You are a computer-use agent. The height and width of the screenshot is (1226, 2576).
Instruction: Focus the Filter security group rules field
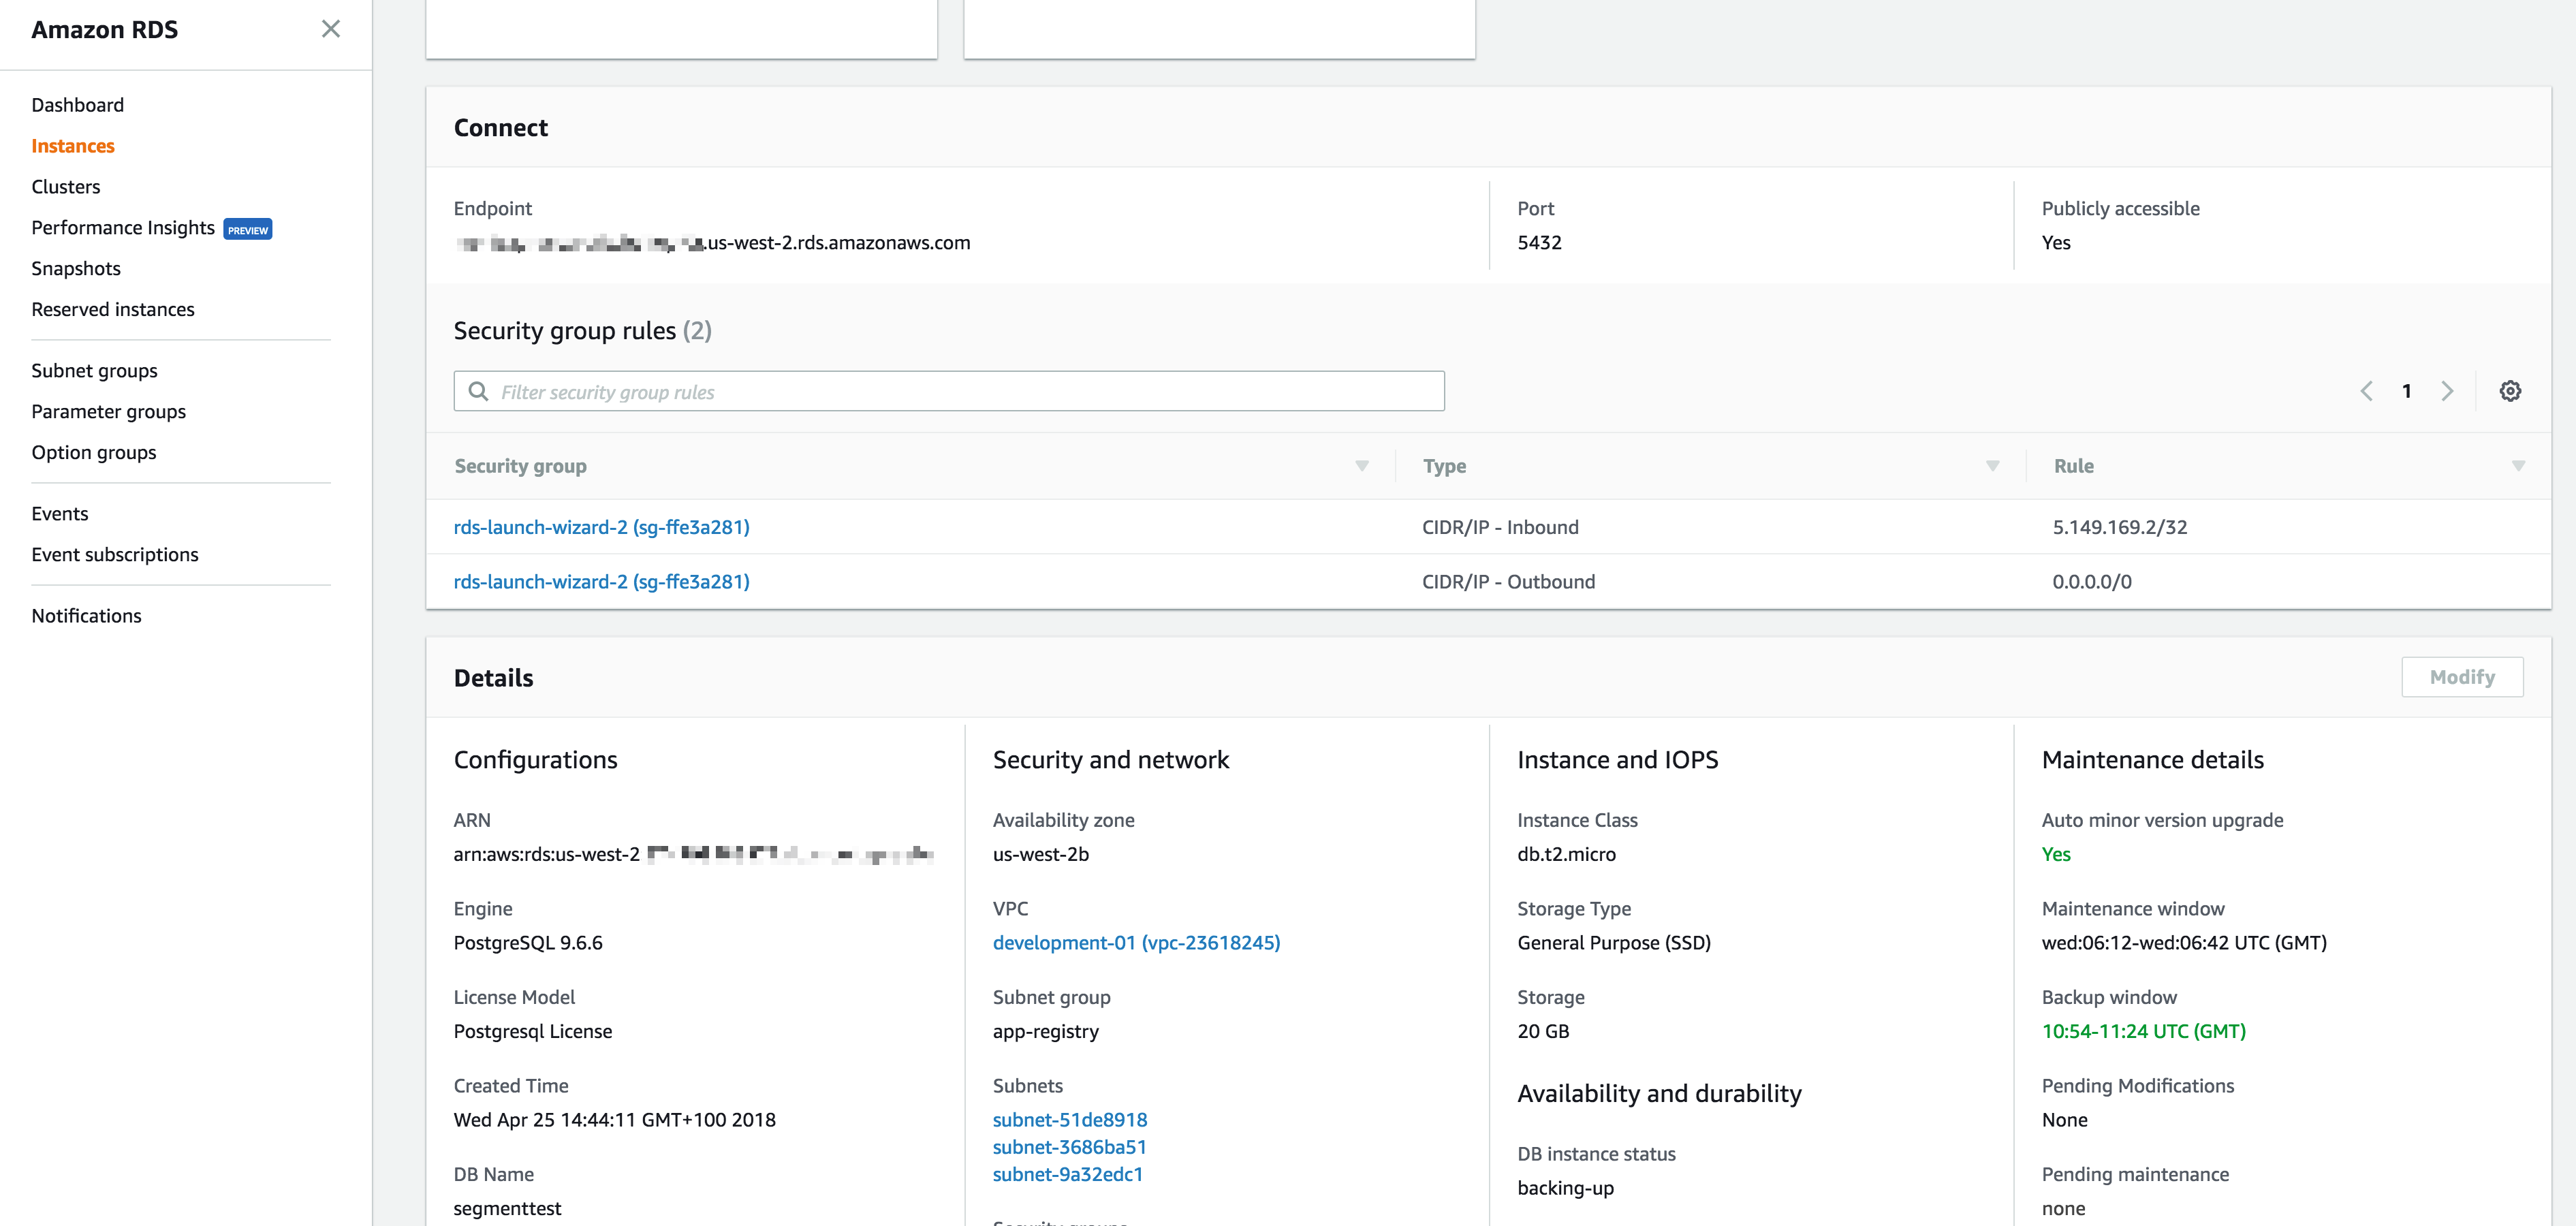960,392
